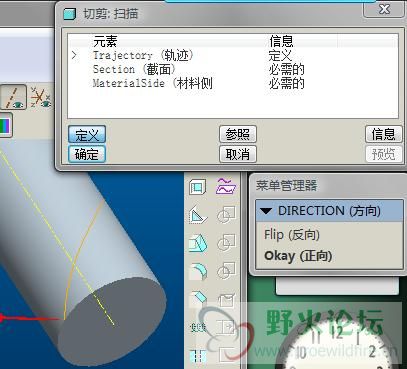
Task: Select the Shell tool icon
Action: pyautogui.click(x=198, y=187)
